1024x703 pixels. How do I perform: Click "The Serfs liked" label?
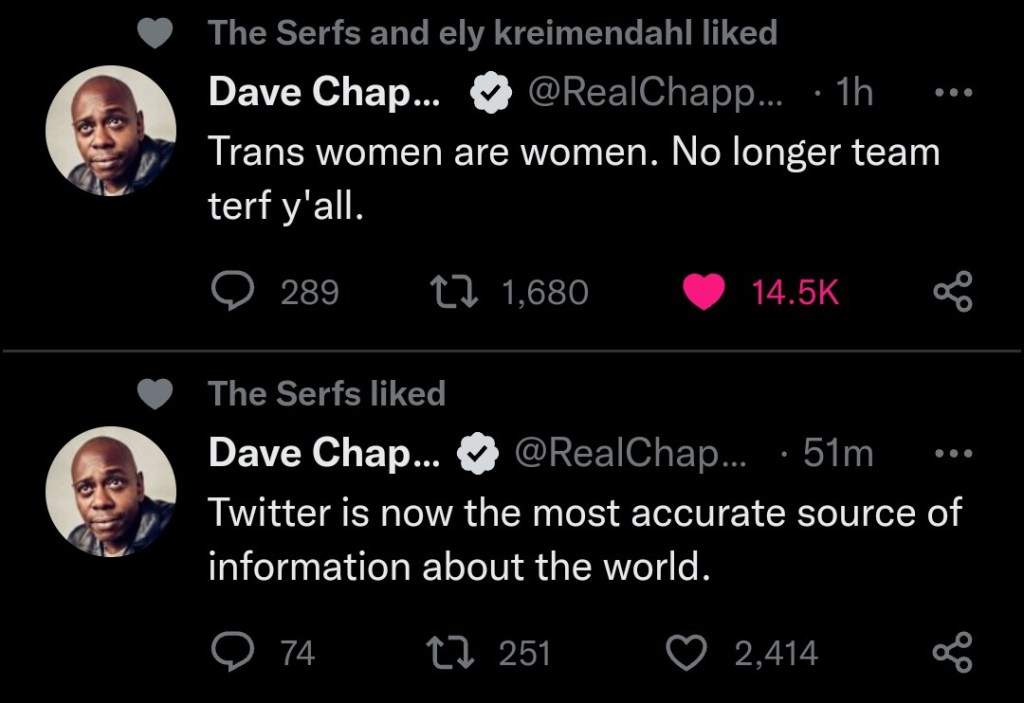point(326,394)
